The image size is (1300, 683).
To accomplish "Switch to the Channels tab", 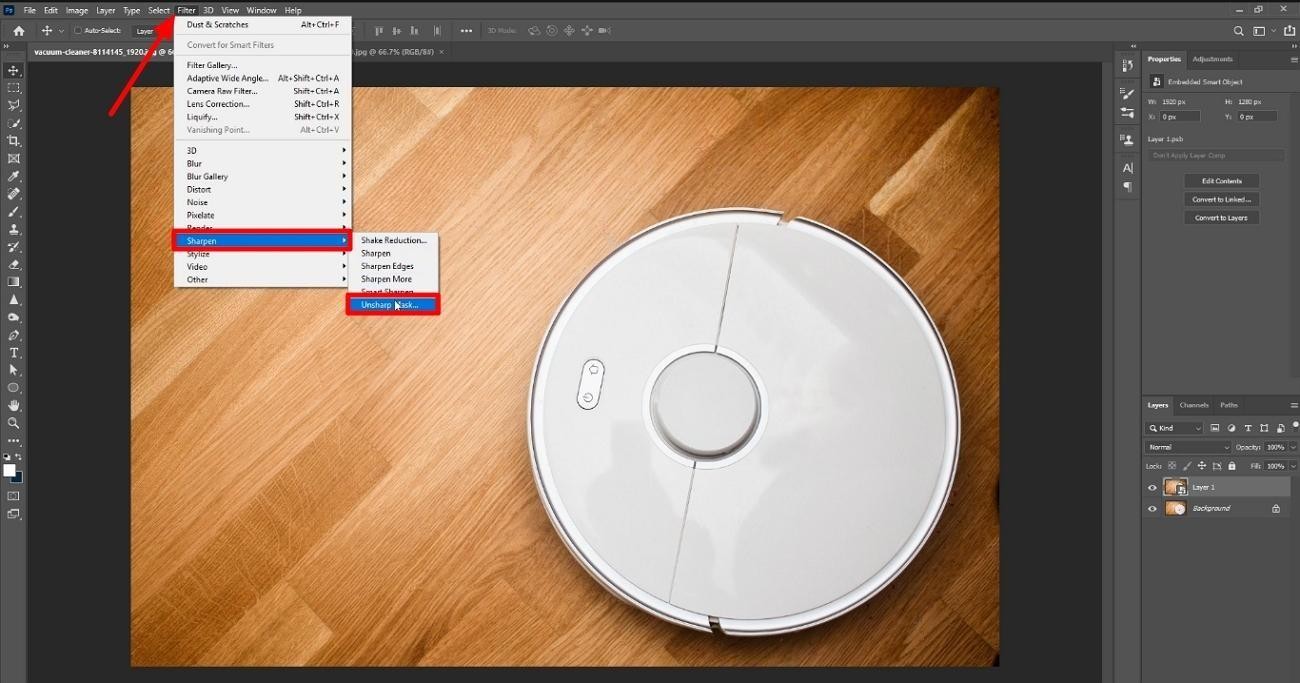I will tap(1194, 405).
